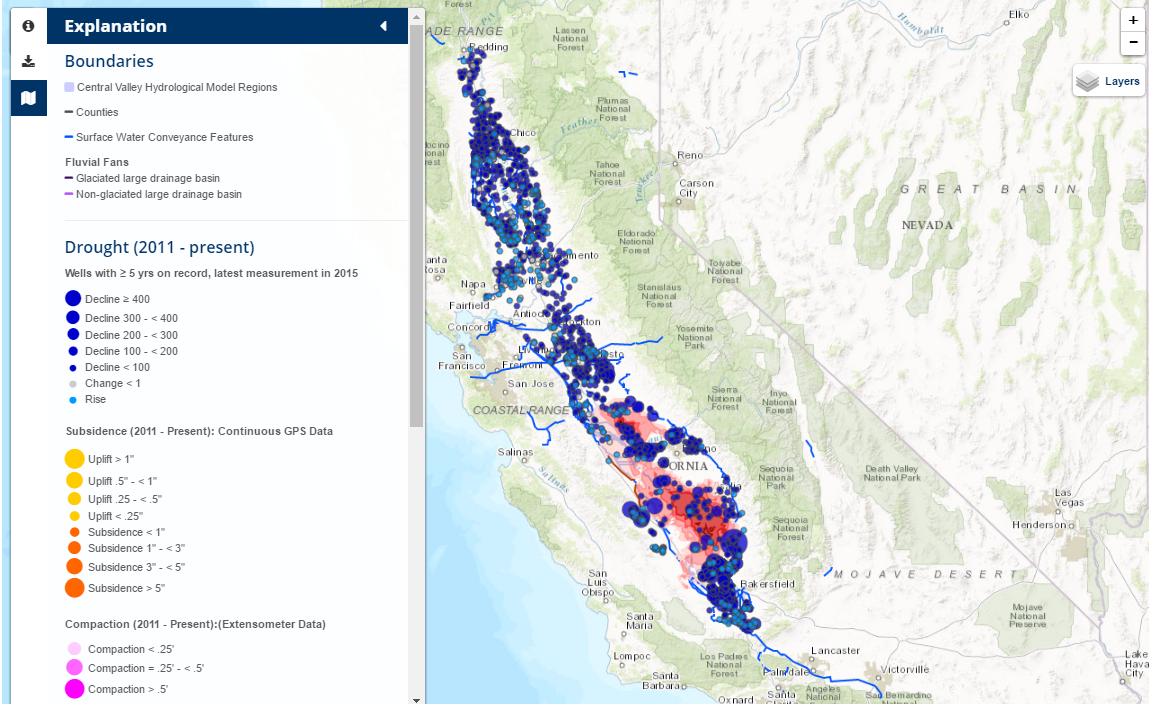Select the map Explanation icon in the sidebar
Viewport: 1149px width, 704px height.
click(x=26, y=97)
